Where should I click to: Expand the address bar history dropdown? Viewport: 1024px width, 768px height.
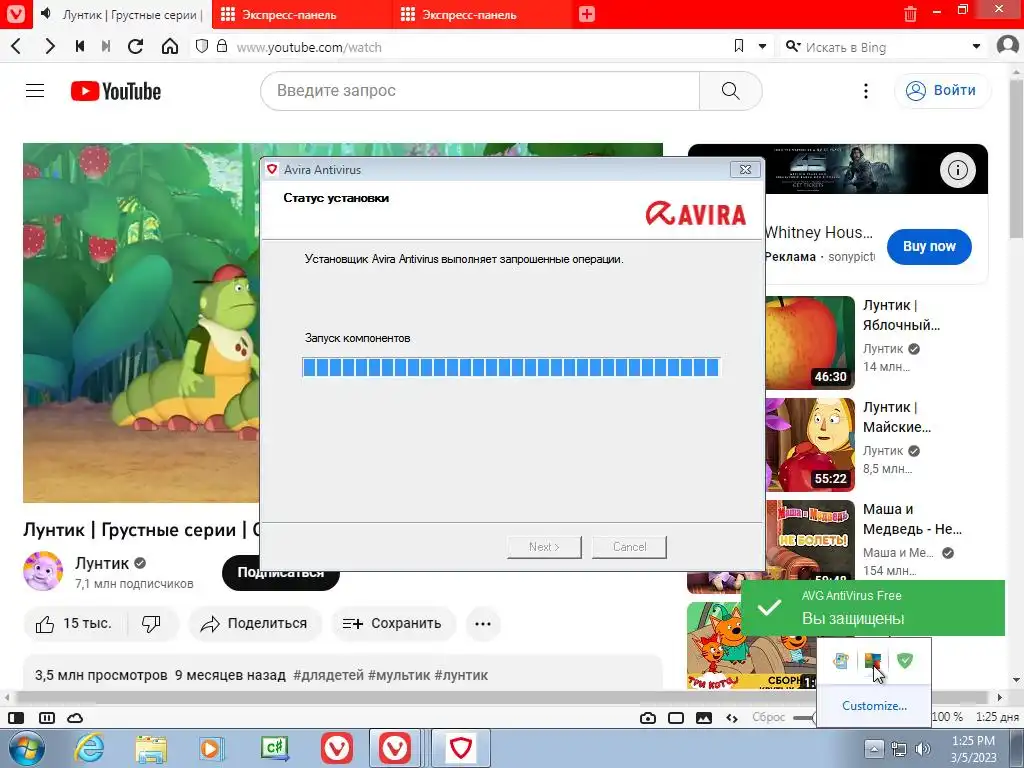(762, 46)
